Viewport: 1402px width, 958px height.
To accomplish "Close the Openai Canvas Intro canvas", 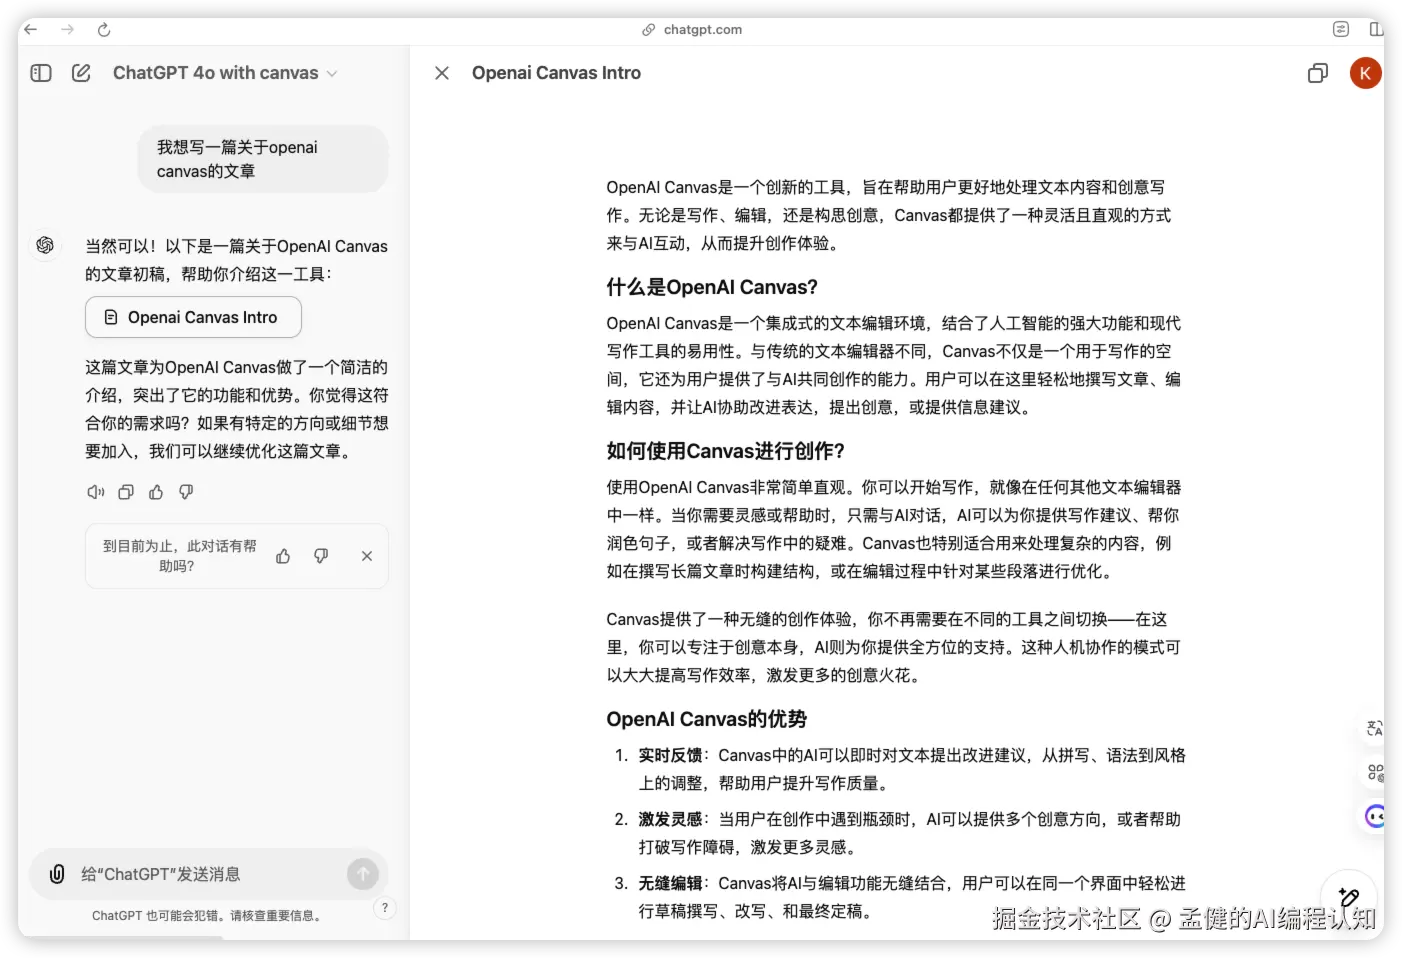I will [x=442, y=73].
